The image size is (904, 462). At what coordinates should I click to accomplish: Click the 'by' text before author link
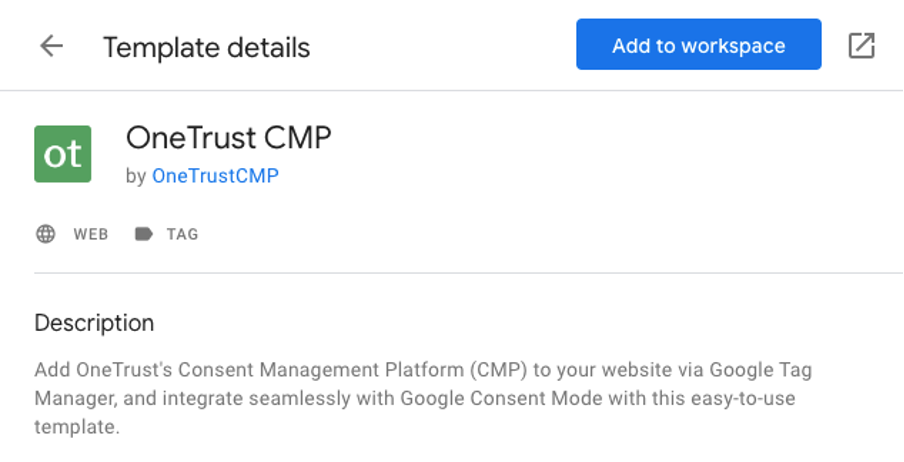(136, 176)
